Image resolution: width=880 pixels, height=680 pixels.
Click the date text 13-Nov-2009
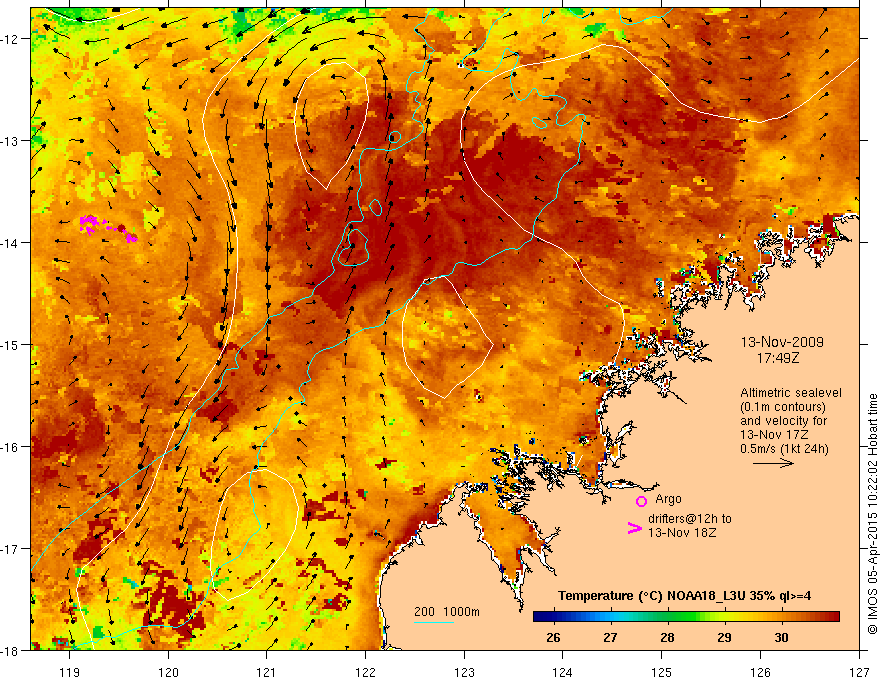point(782,342)
